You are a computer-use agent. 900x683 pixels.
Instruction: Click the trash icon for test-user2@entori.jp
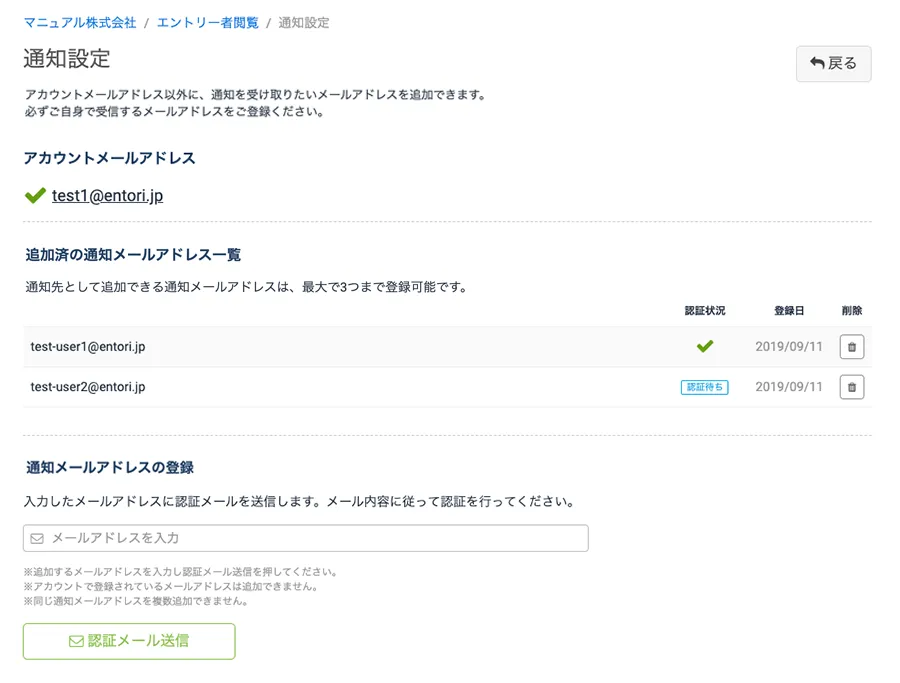[851, 387]
